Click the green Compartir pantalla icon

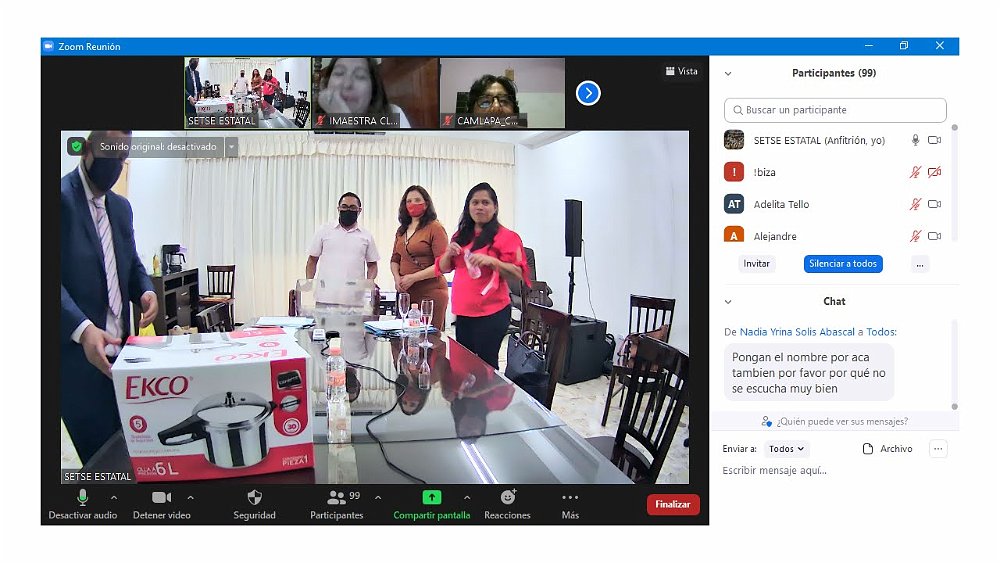[x=431, y=497]
